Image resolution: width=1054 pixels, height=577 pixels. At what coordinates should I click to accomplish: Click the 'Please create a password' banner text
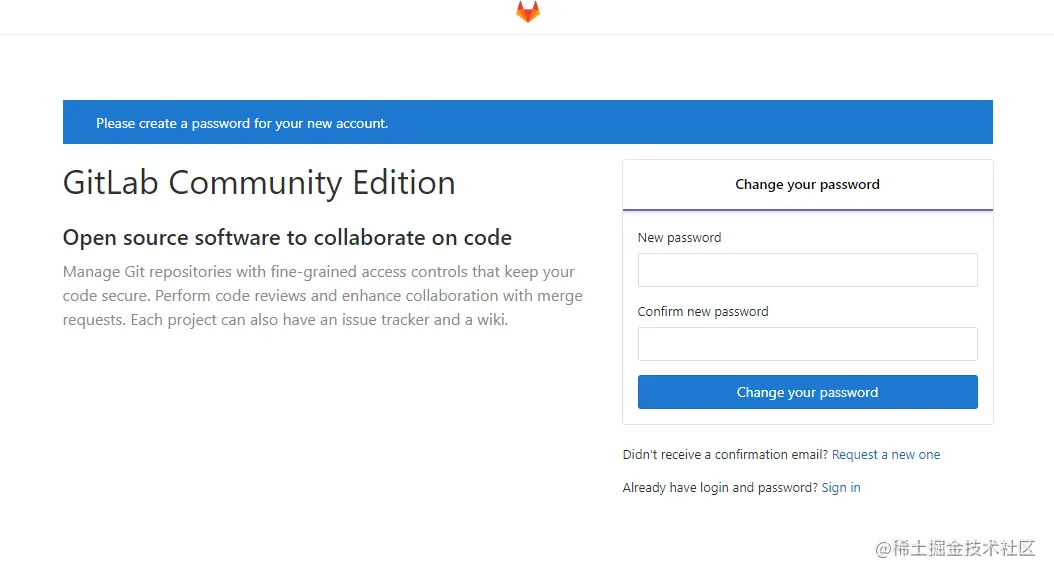coord(242,123)
